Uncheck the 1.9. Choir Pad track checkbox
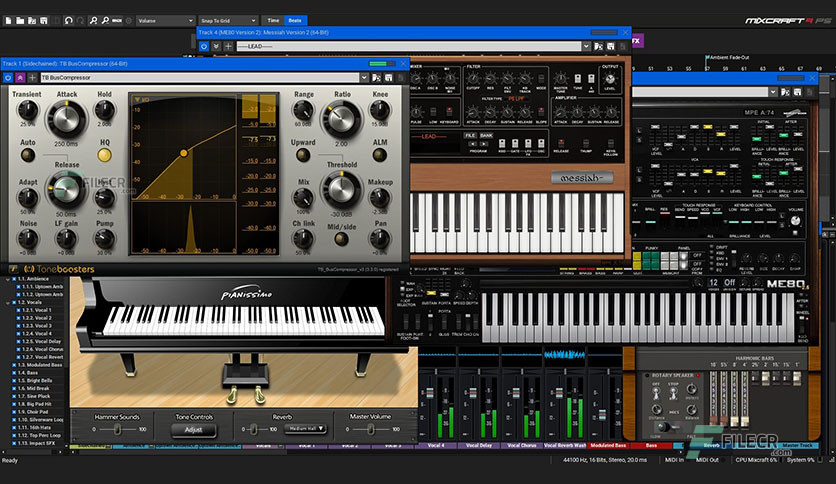Image resolution: width=836 pixels, height=484 pixels. [x=14, y=412]
